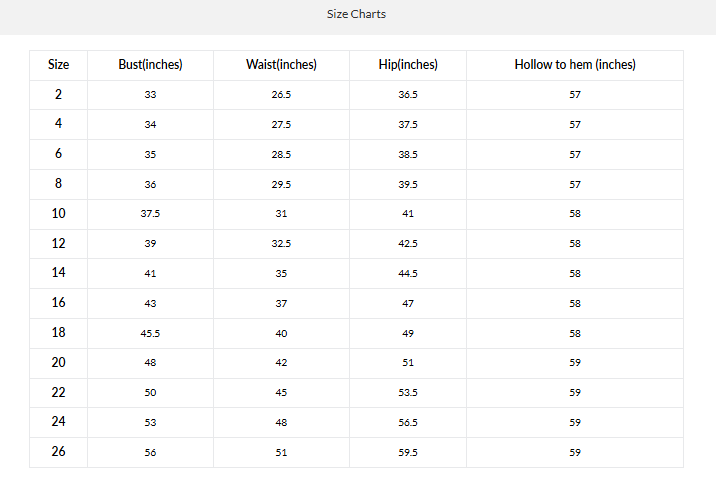Select the size 14 row label
This screenshot has height=483, width=716.
tap(58, 272)
